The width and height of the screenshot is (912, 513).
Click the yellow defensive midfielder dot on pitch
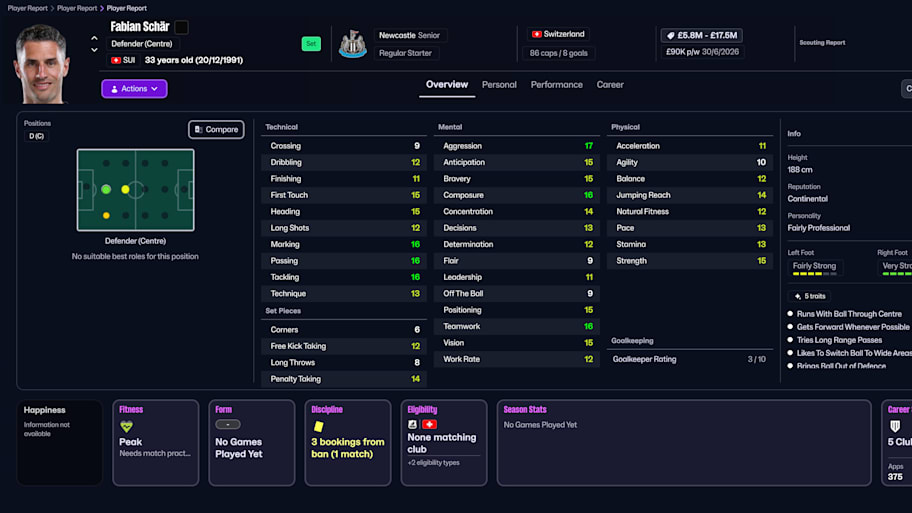125,189
